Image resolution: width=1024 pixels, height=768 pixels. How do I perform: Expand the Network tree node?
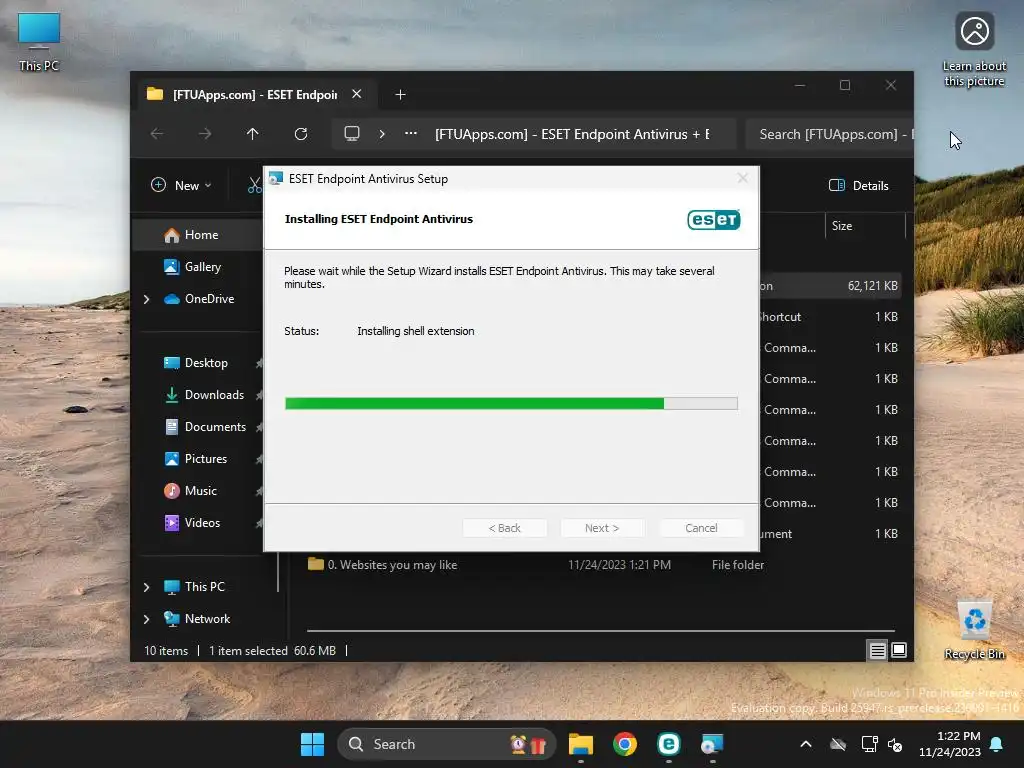(x=147, y=619)
